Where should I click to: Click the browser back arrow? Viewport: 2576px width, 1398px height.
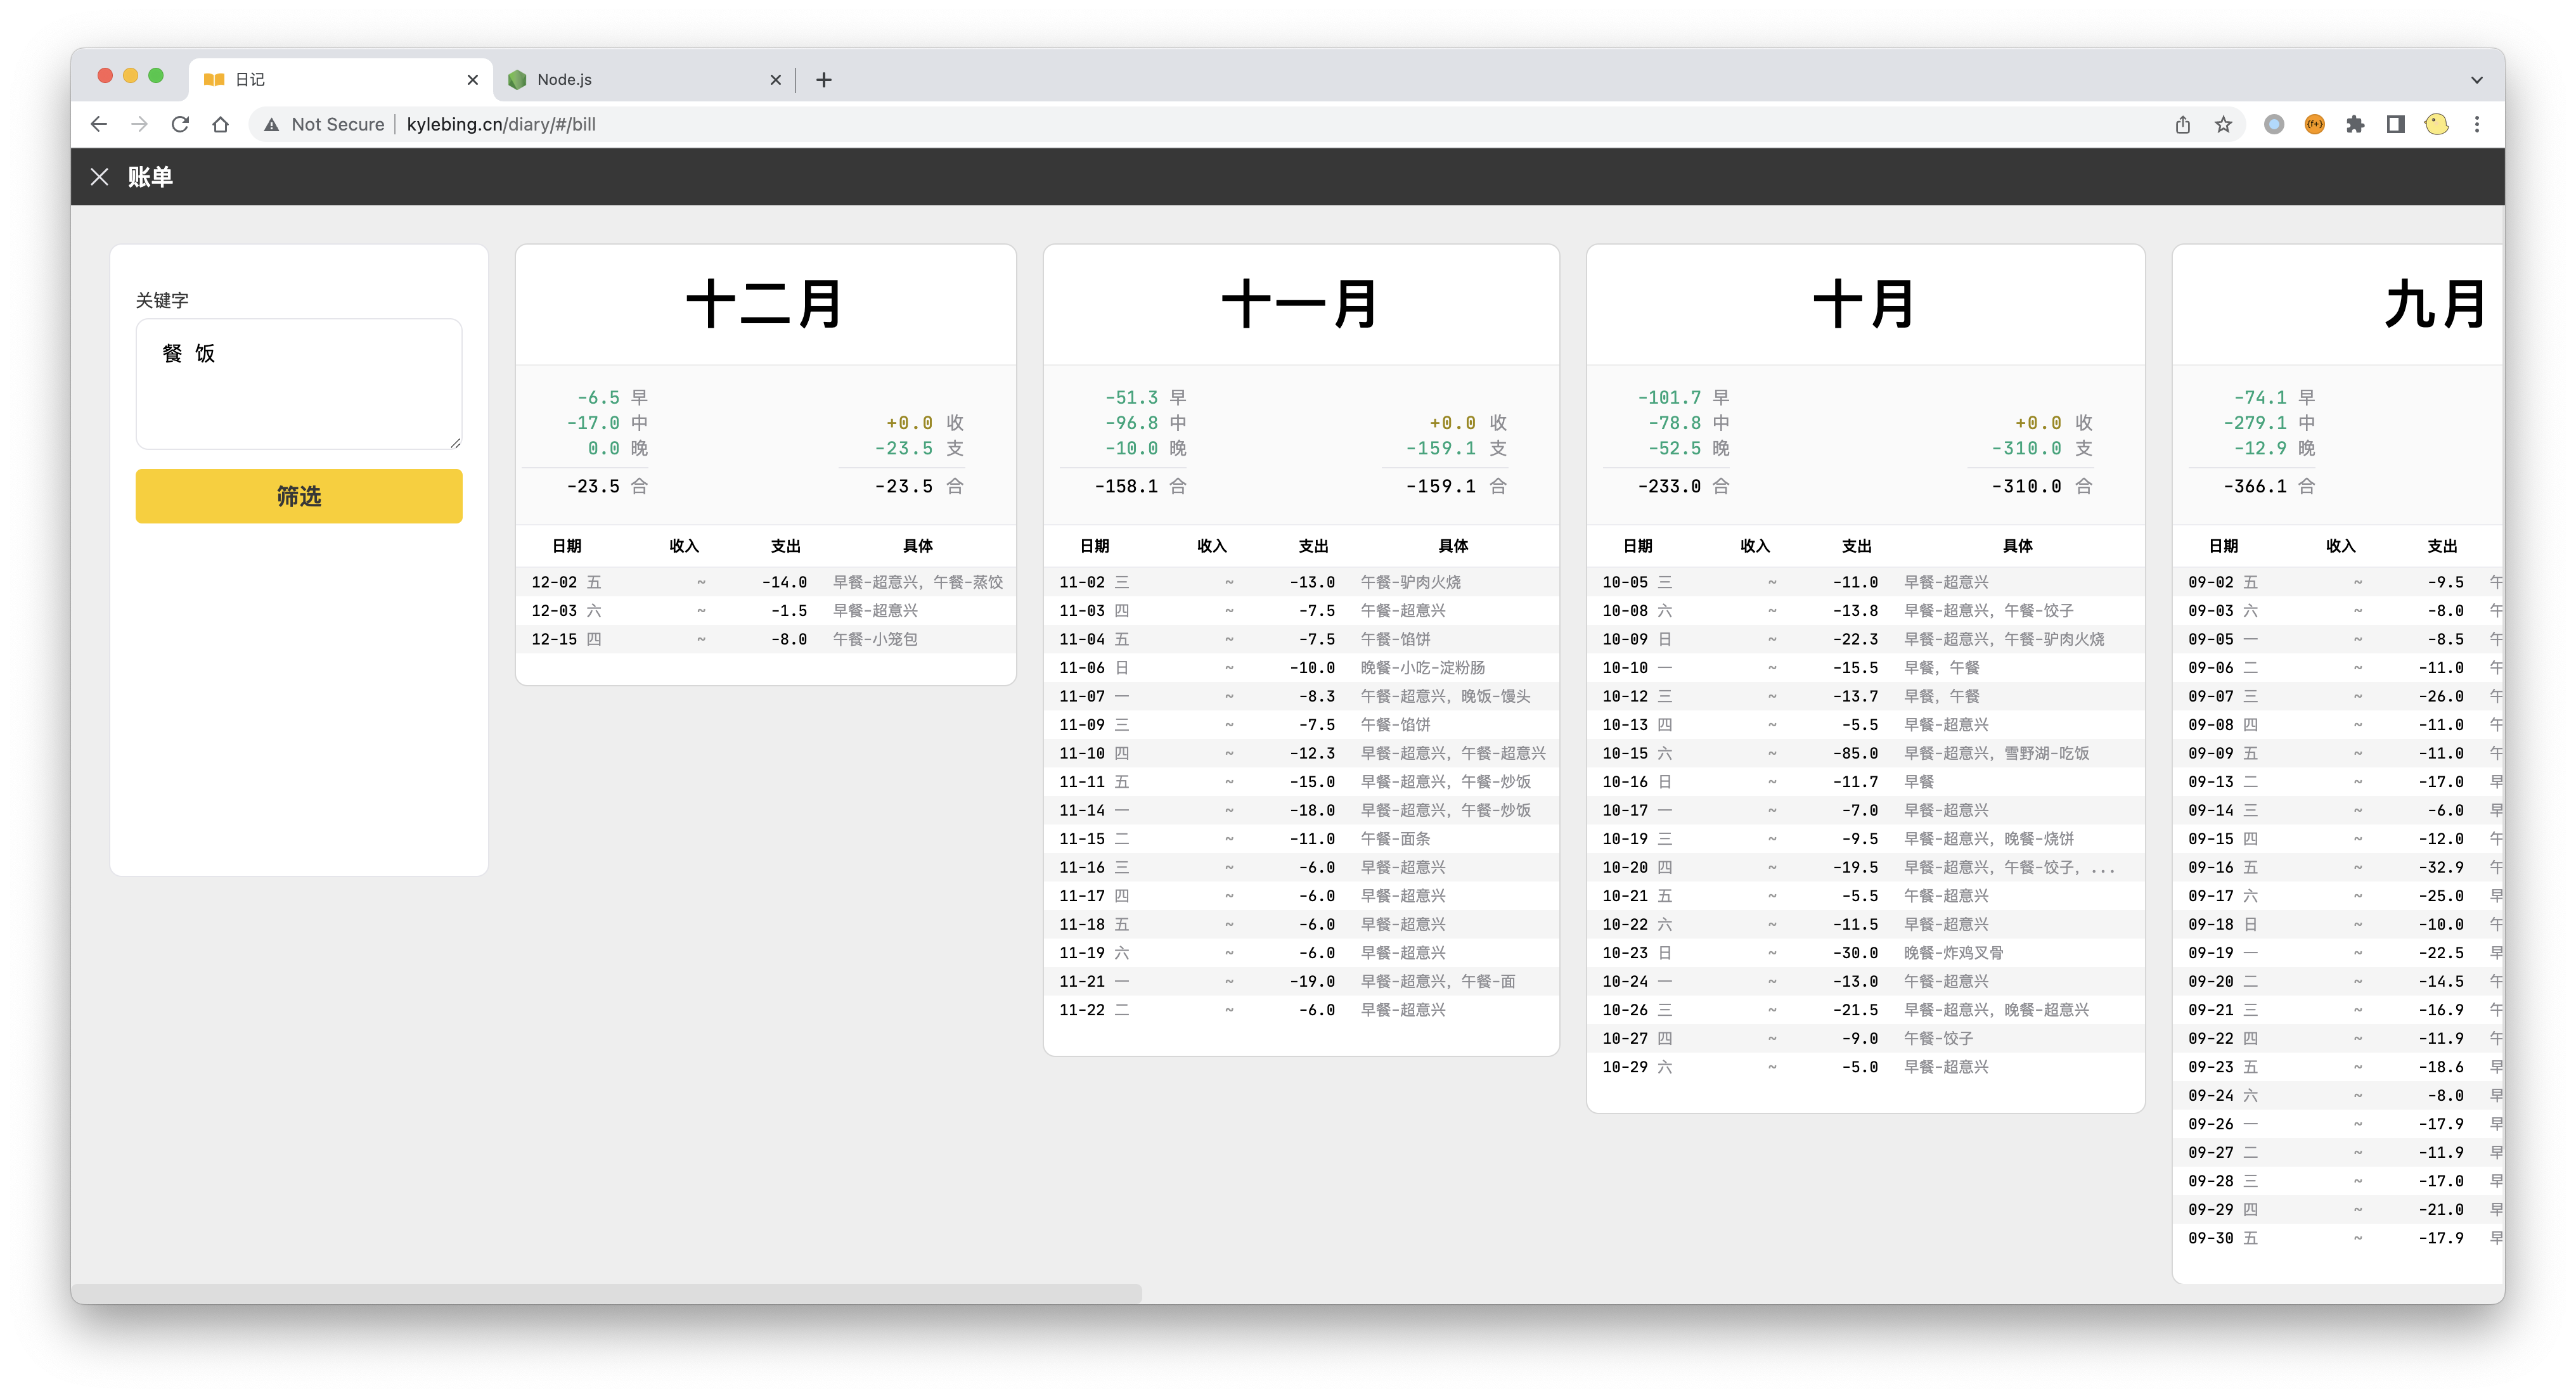(x=98, y=124)
